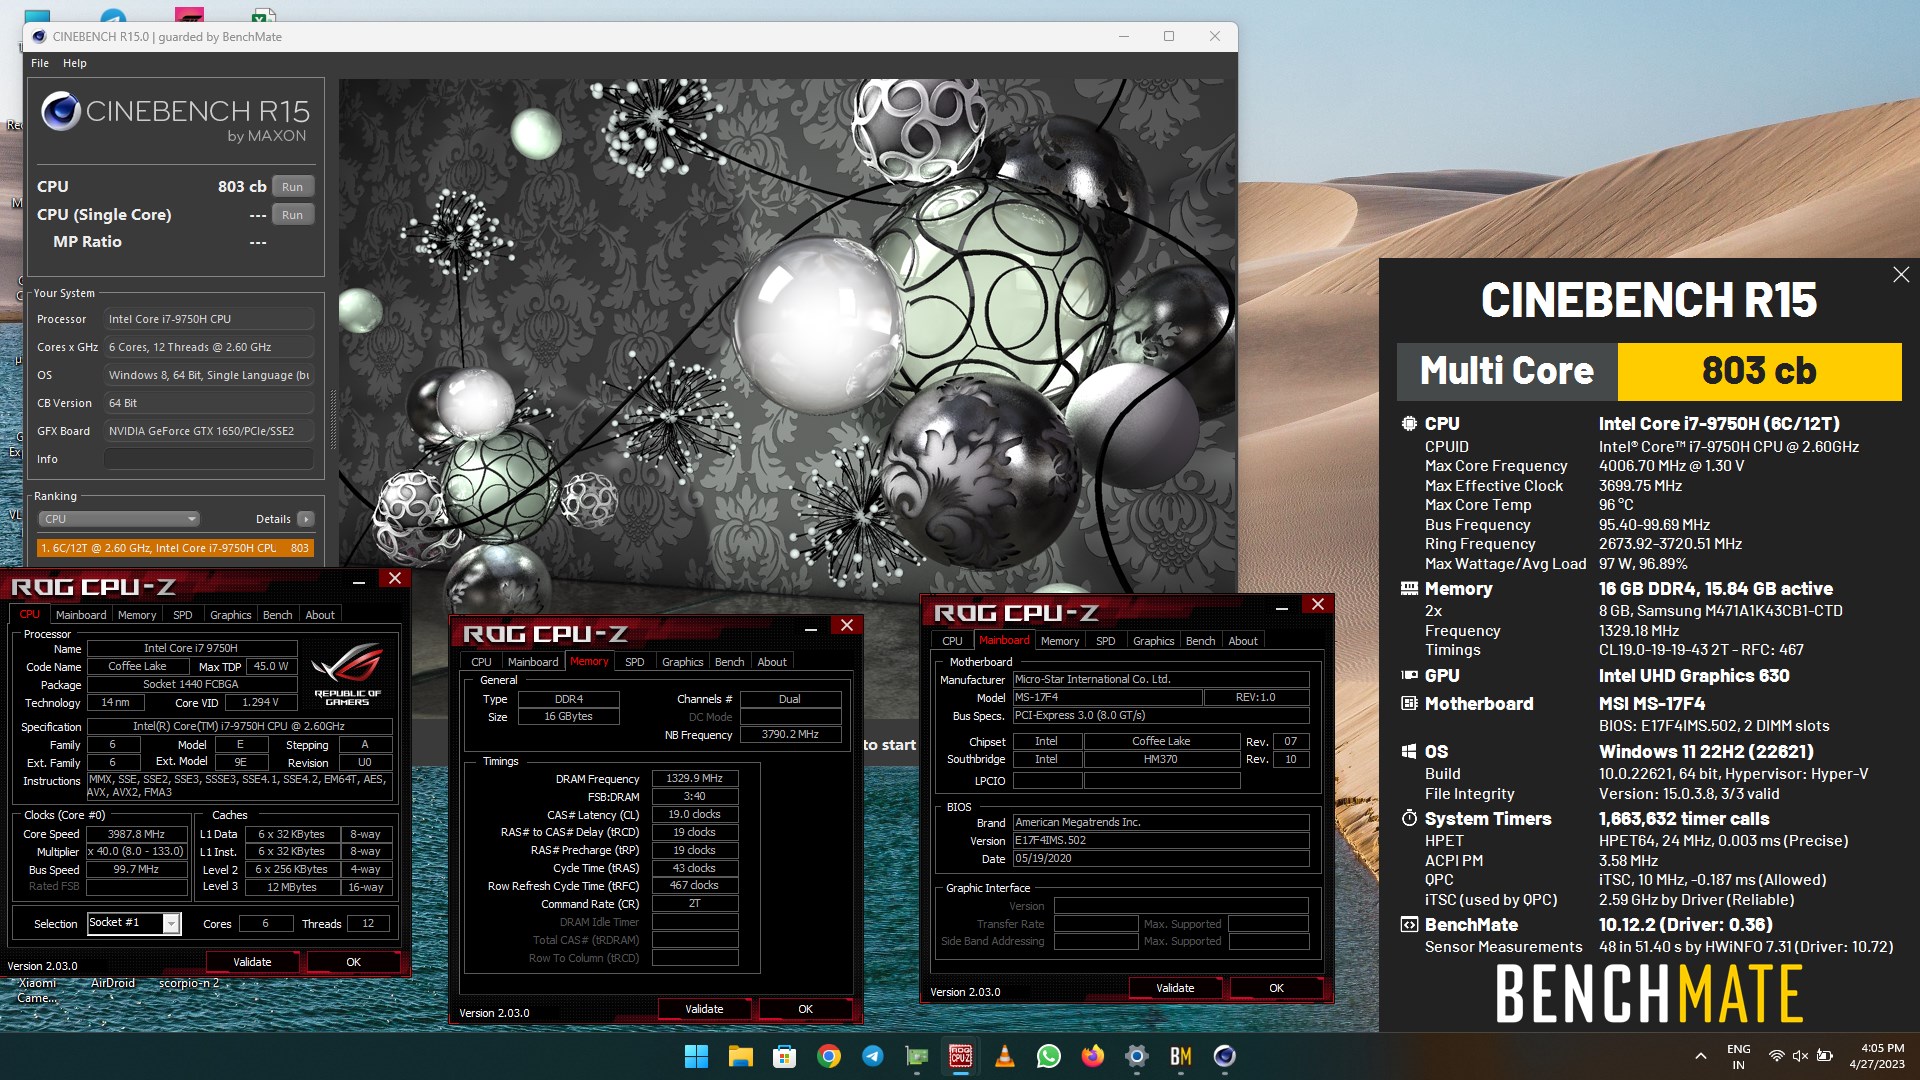Run the CPU Single Core benchmark
The image size is (1920, 1080).
[292, 215]
